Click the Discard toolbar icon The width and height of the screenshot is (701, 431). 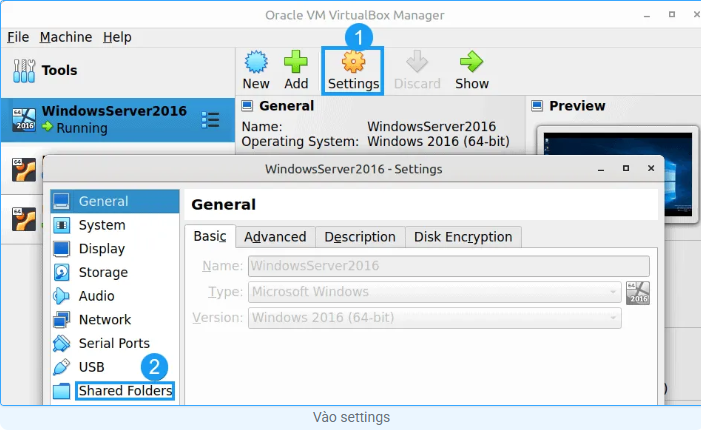tap(417, 62)
